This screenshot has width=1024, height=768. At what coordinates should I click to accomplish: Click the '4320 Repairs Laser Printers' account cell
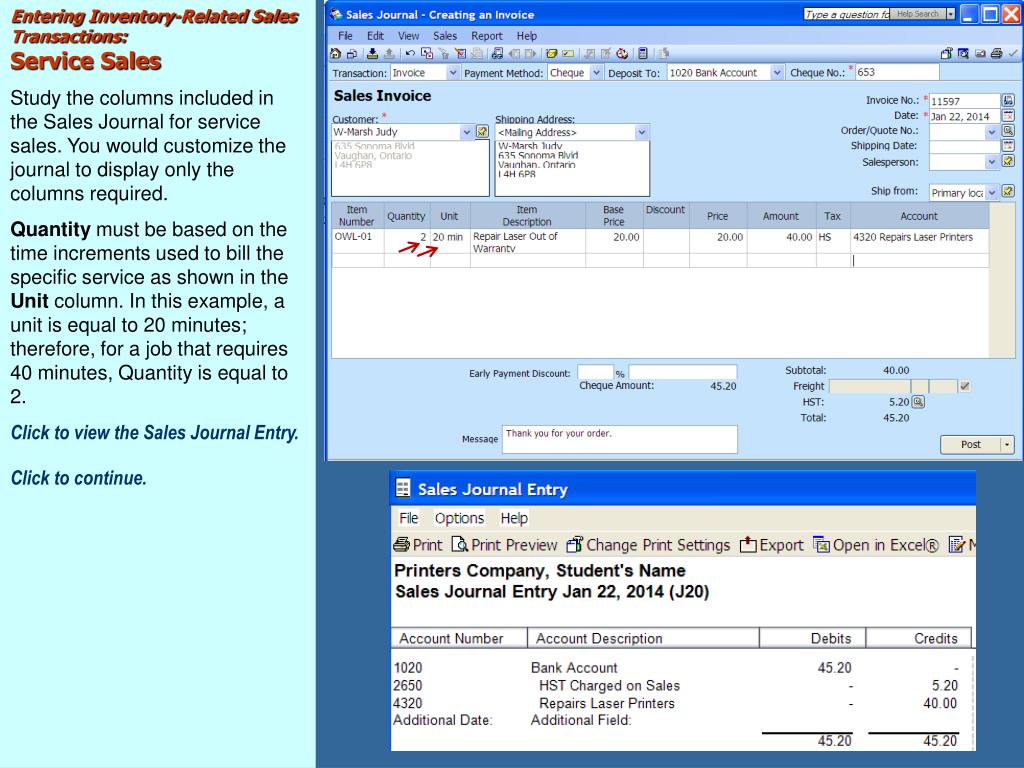(x=920, y=241)
